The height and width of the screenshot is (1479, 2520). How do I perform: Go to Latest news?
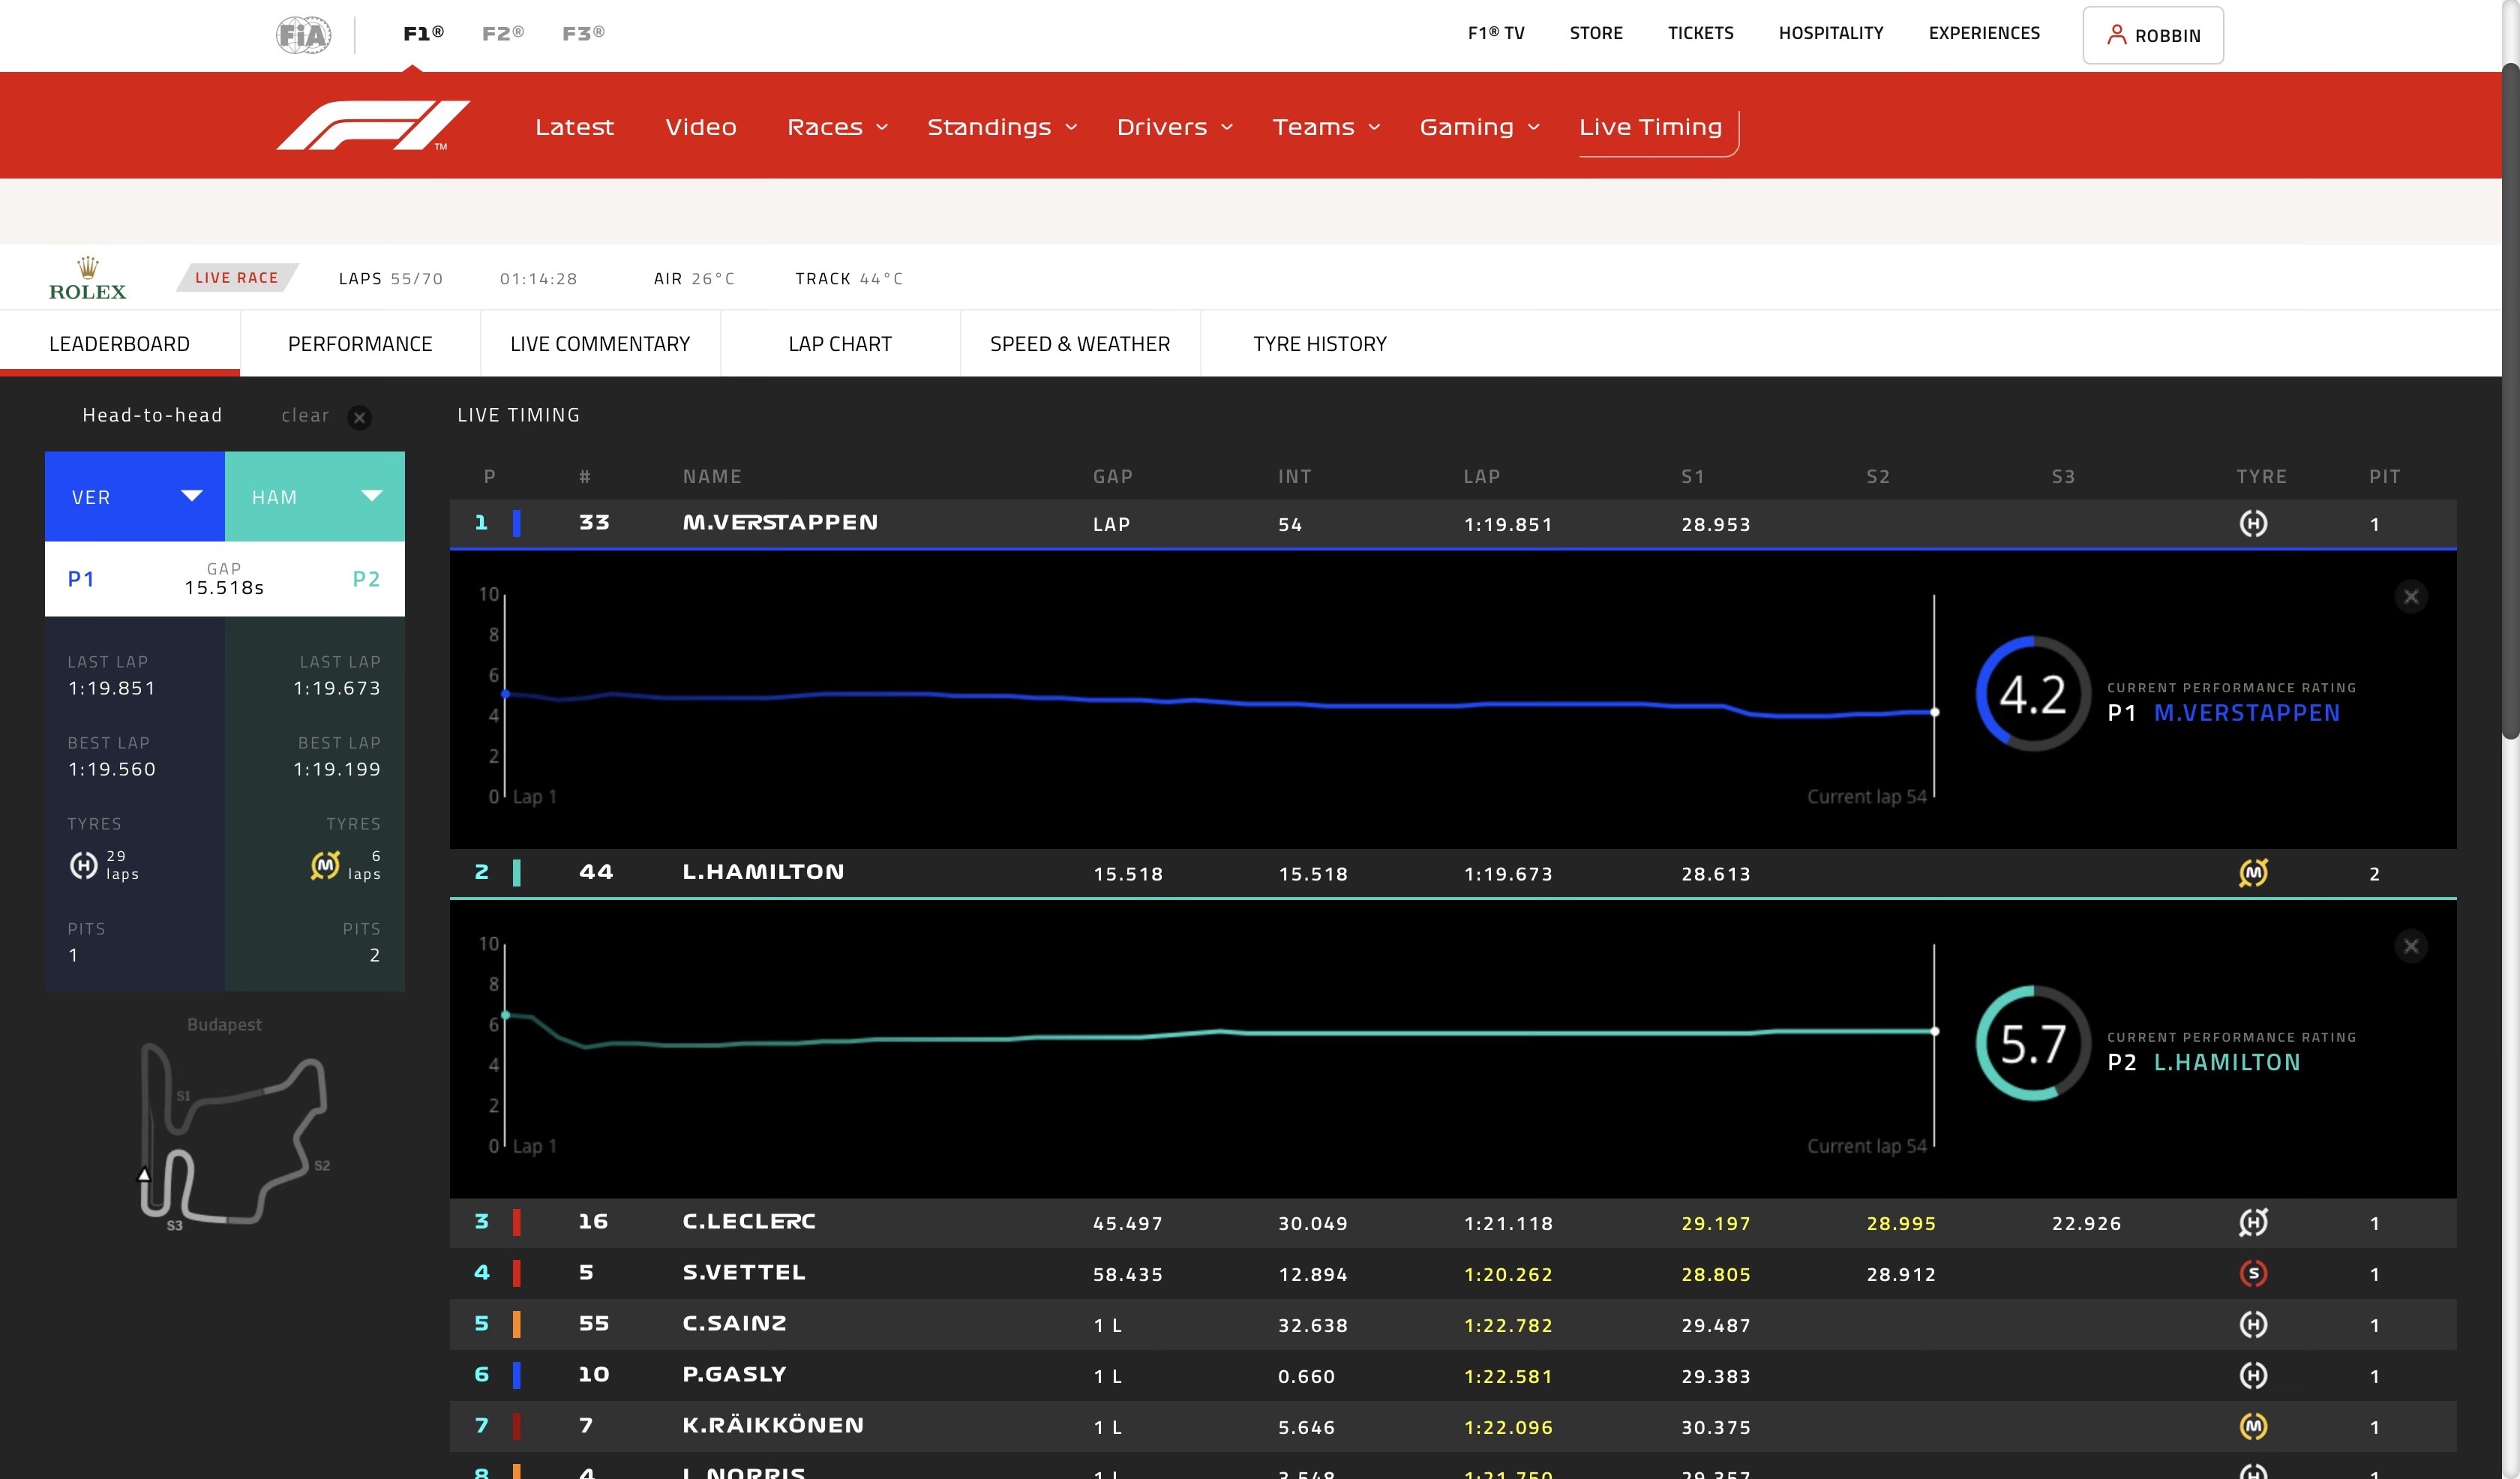(574, 127)
